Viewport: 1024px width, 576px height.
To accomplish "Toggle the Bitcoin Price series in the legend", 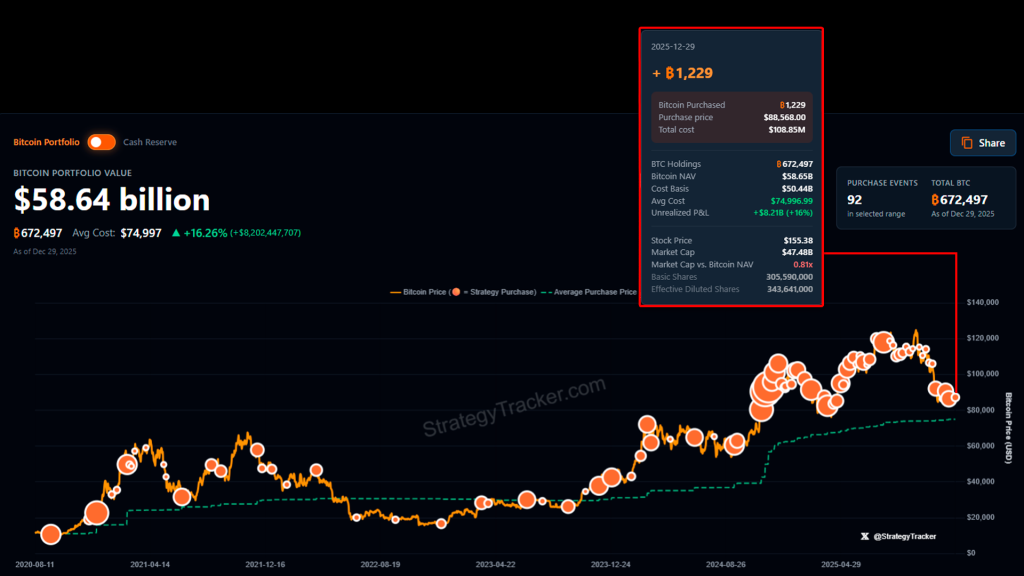I will [x=420, y=292].
